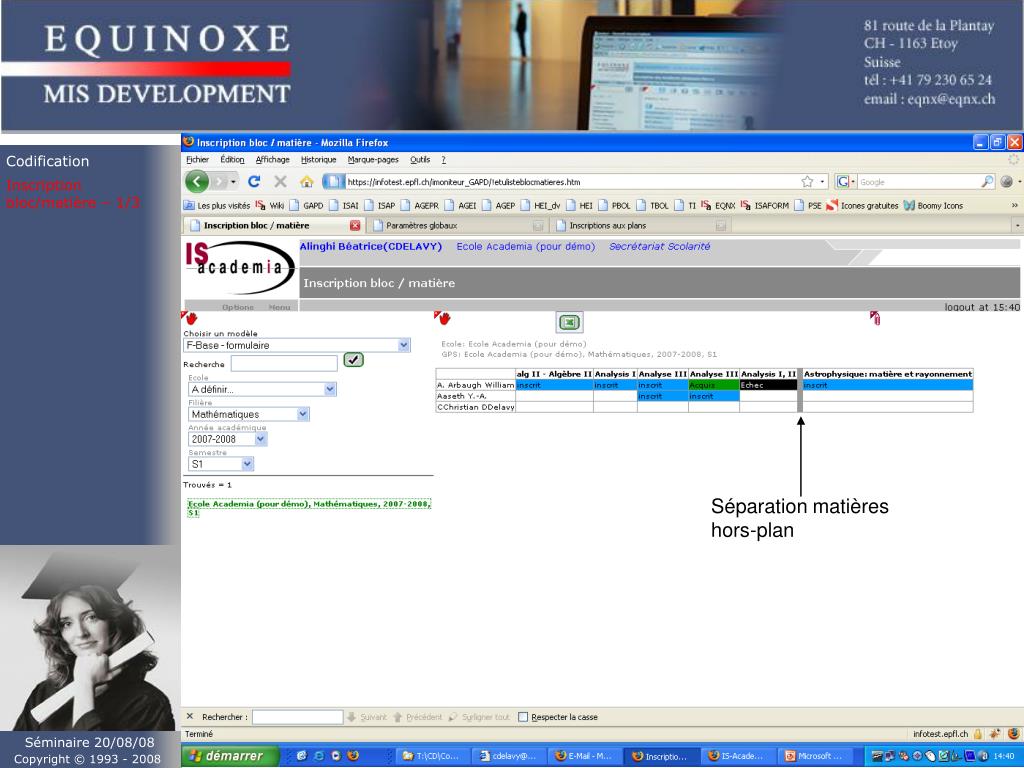Click red hand icon above Ecole info
Image resolution: width=1024 pixels, height=768 pixels.
(442, 318)
